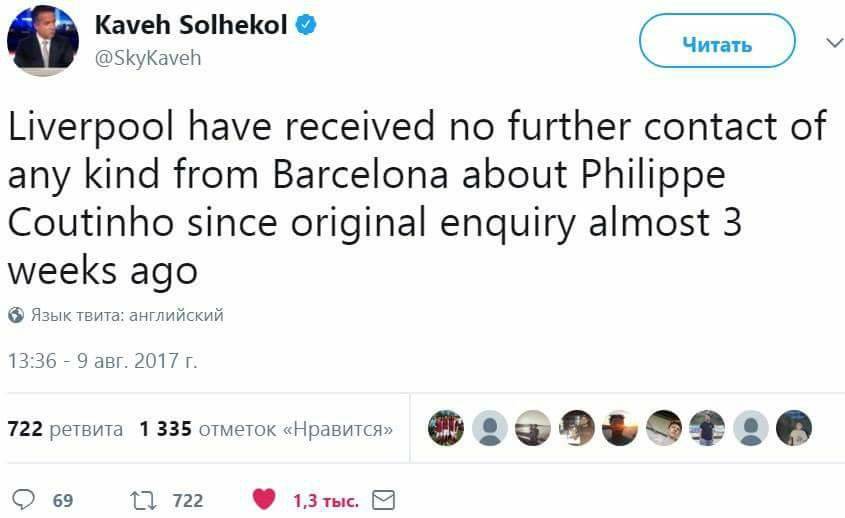The height and width of the screenshot is (518, 845).
Task: Toggle the red heart like button
Action: click(264, 499)
